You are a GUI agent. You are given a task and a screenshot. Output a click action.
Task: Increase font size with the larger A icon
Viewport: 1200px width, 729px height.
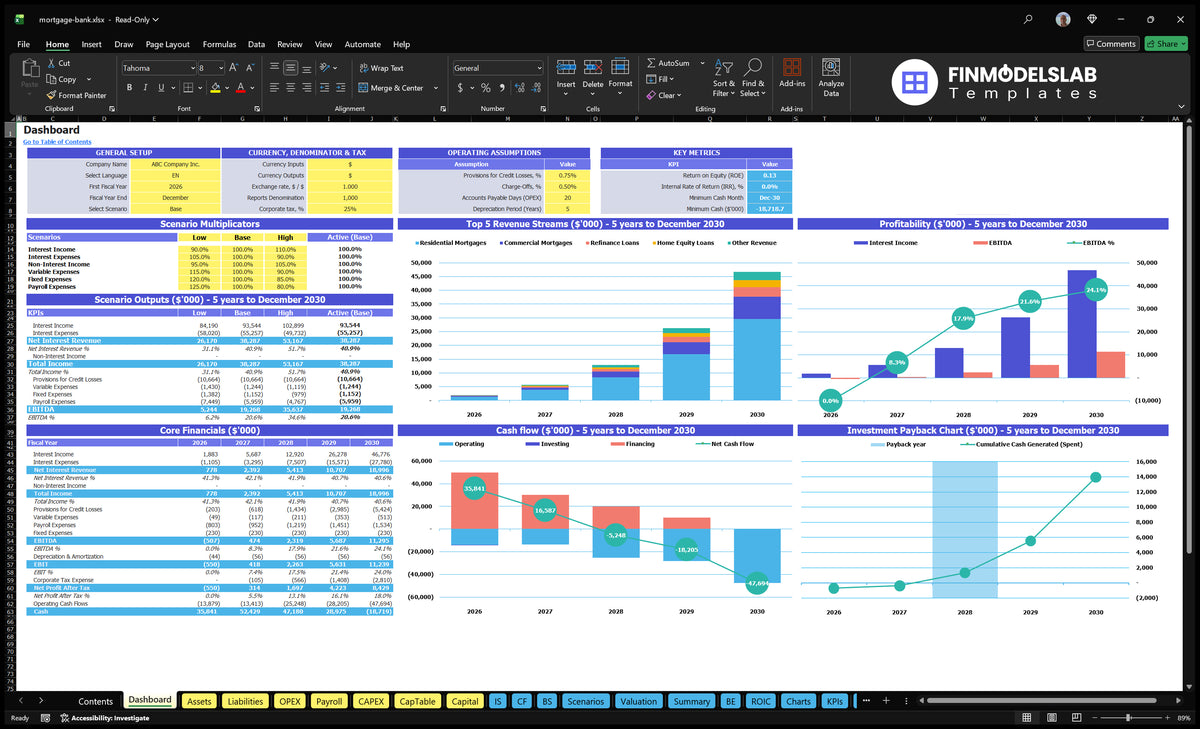point(234,68)
